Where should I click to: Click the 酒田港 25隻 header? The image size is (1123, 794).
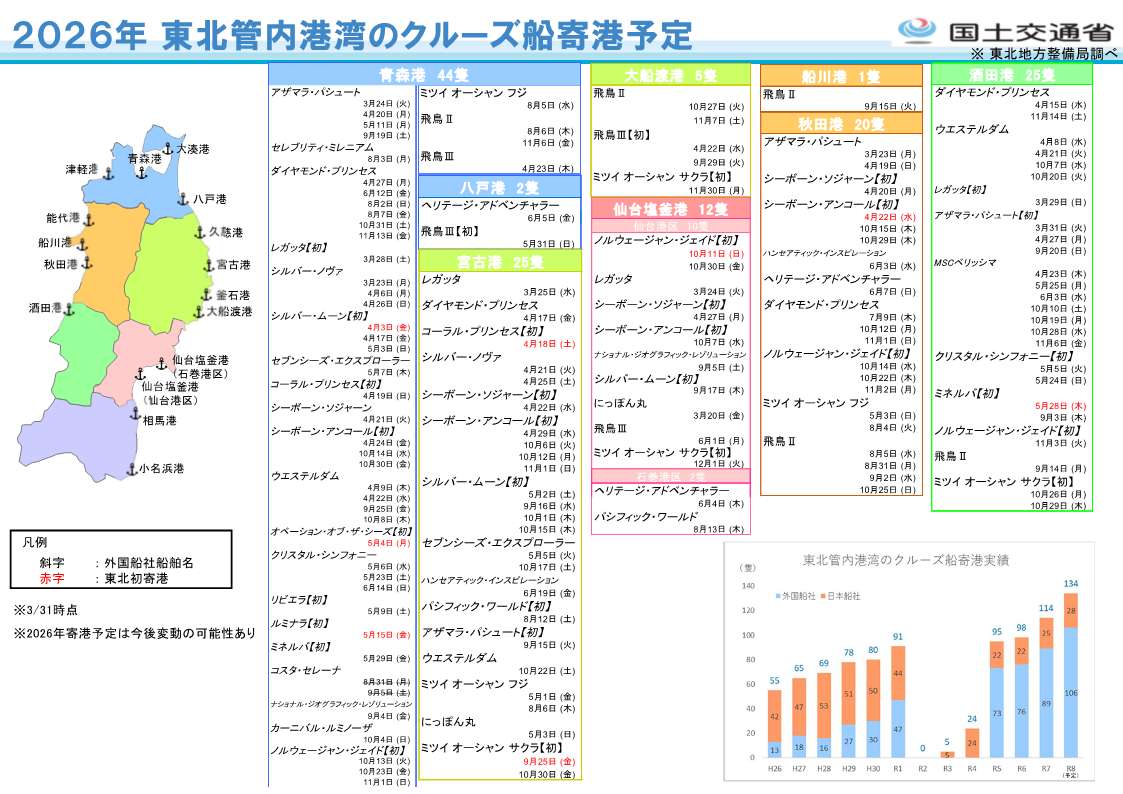pyautogui.click(x=1012, y=75)
